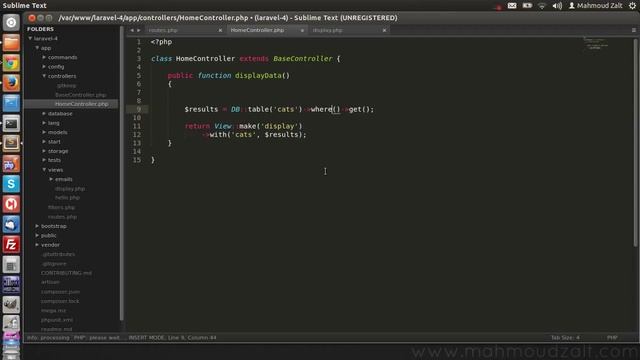This screenshot has height=360, width=640.
Task: Open the blue prompt window dock icon
Action: coord(11,103)
